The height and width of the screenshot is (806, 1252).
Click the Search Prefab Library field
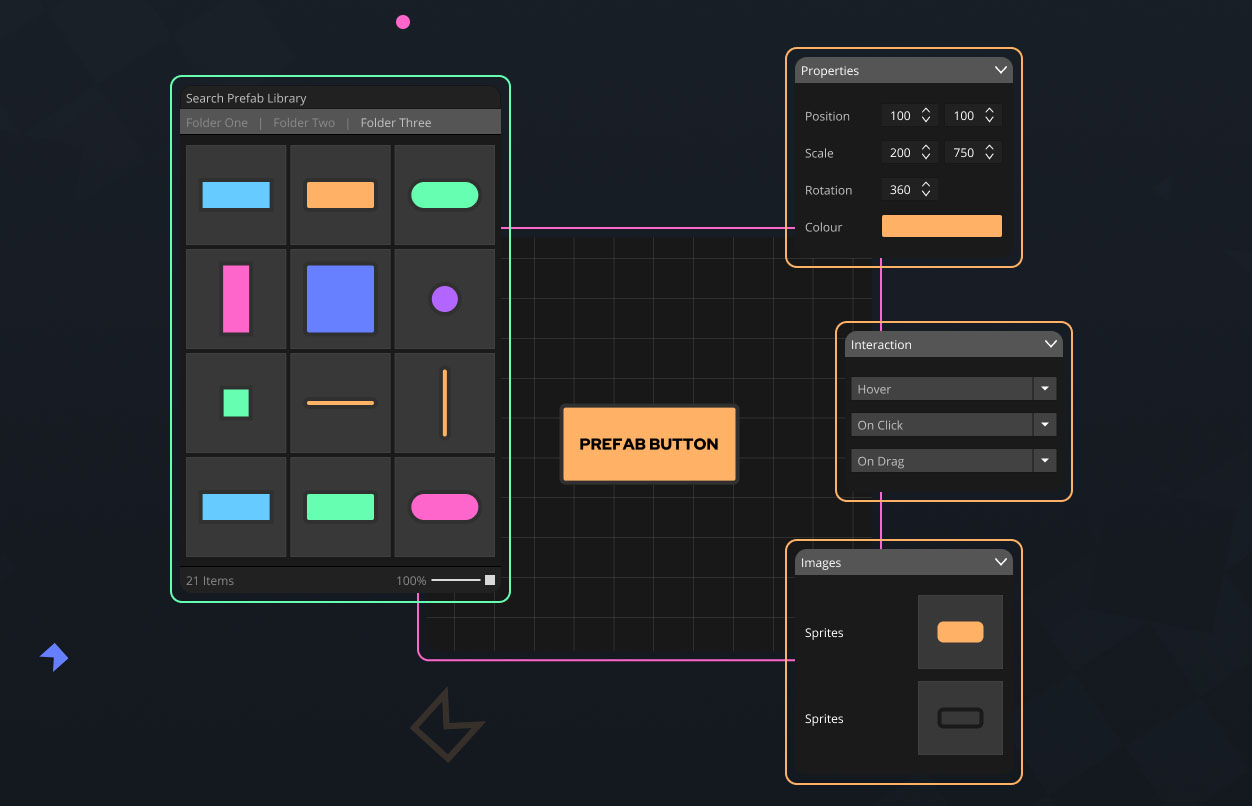(x=340, y=98)
